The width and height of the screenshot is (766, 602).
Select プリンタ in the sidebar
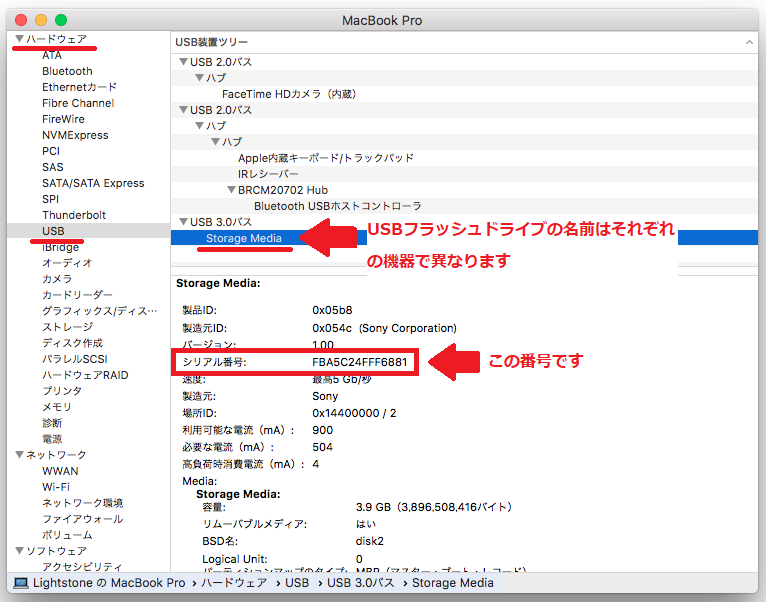[62, 391]
